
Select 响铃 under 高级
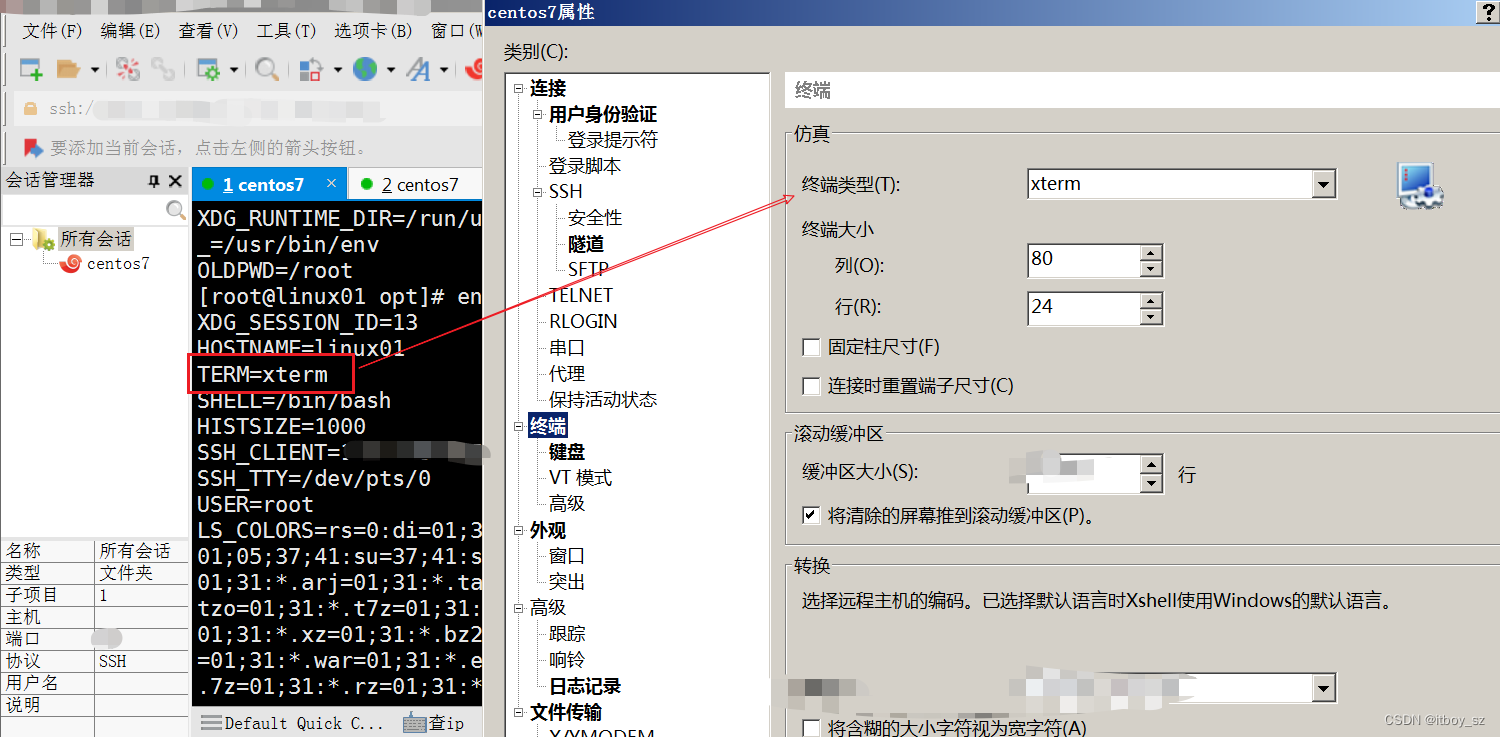point(567,660)
